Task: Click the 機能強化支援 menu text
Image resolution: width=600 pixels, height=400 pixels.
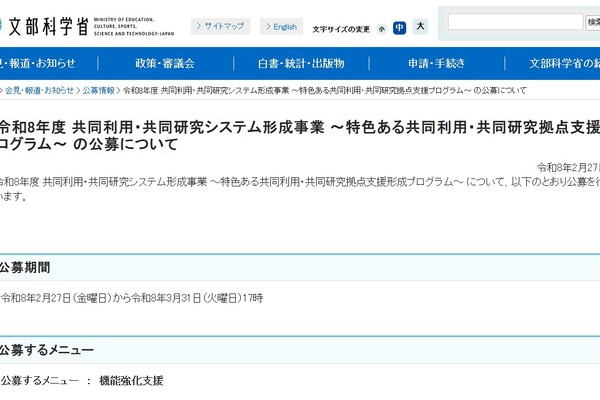Action: 131,380
